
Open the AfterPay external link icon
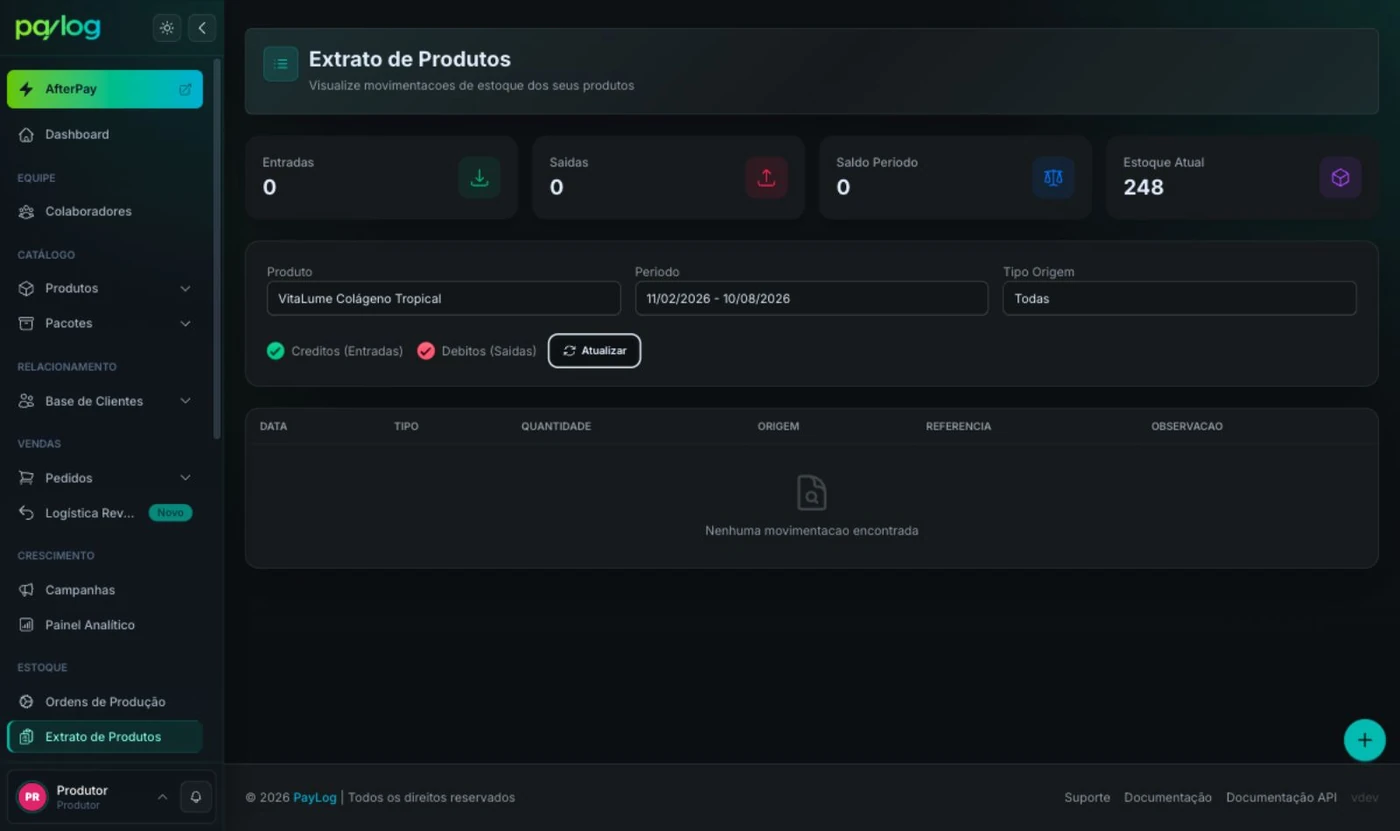pos(185,89)
